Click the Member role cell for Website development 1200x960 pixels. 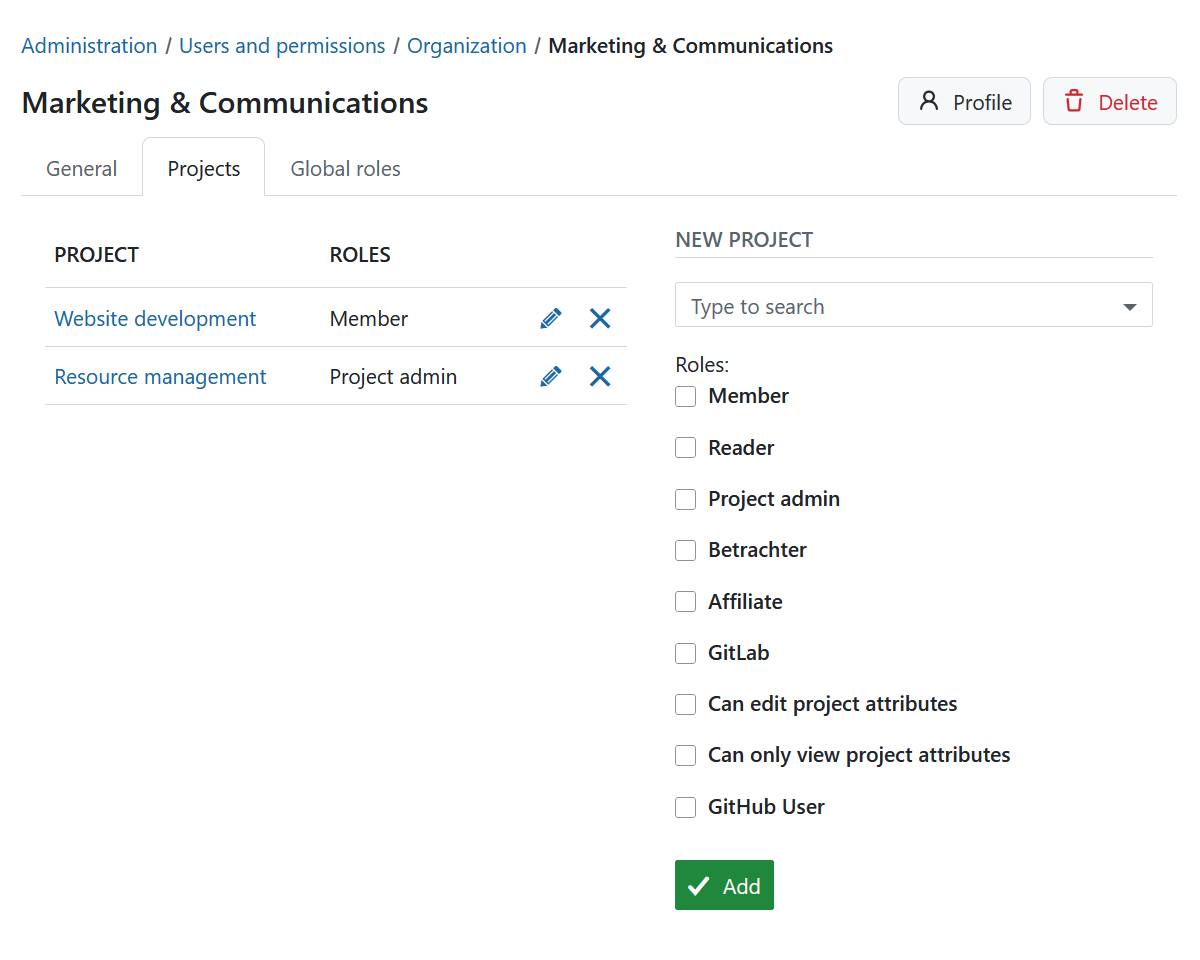pos(369,318)
